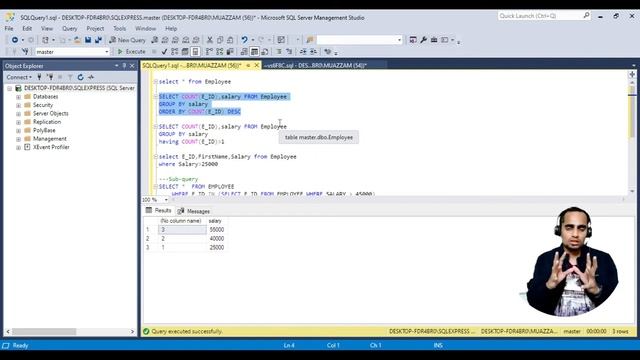Image resolution: width=640 pixels, height=360 pixels.
Task: Open the Project menu
Action: tap(95, 29)
